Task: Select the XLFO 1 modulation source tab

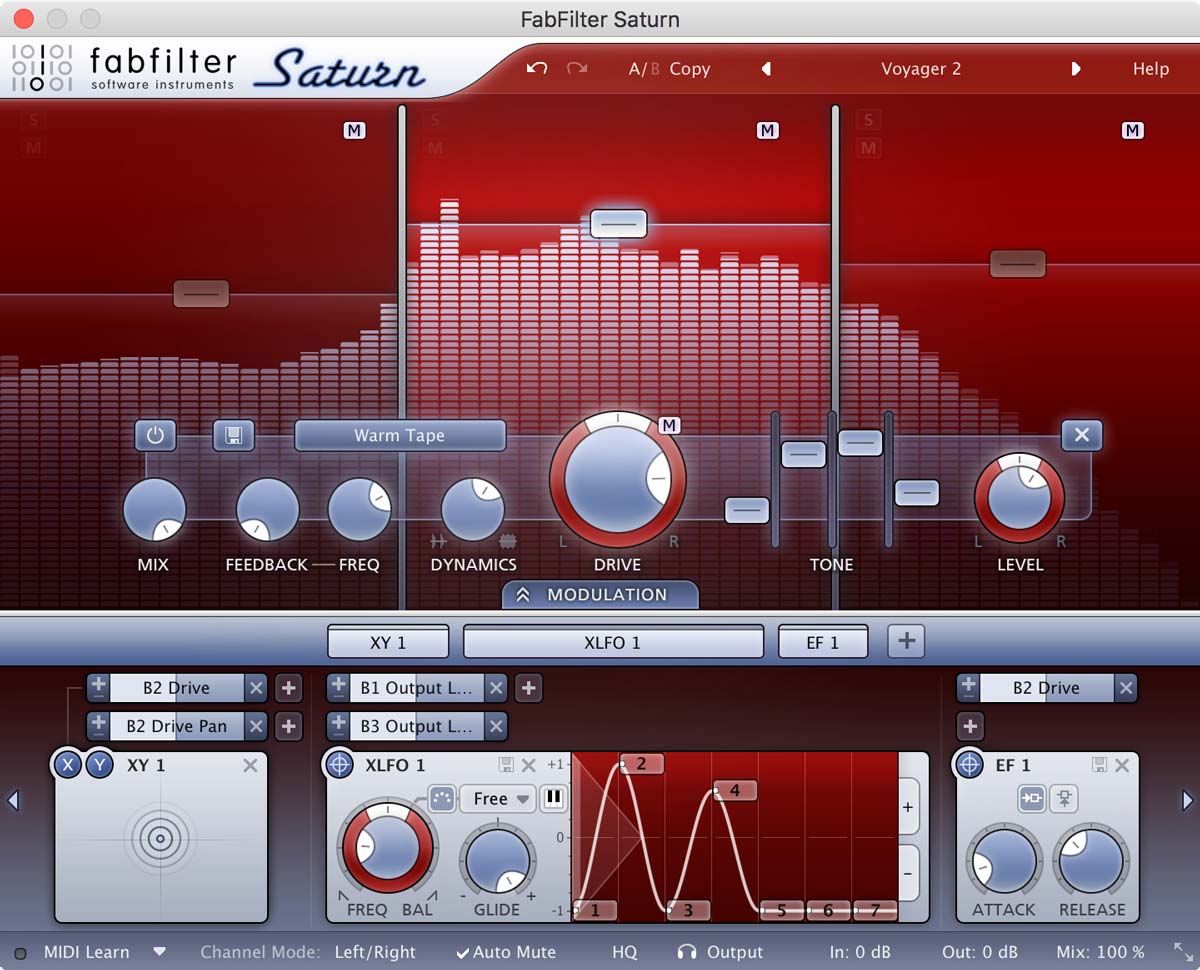Action: 612,642
